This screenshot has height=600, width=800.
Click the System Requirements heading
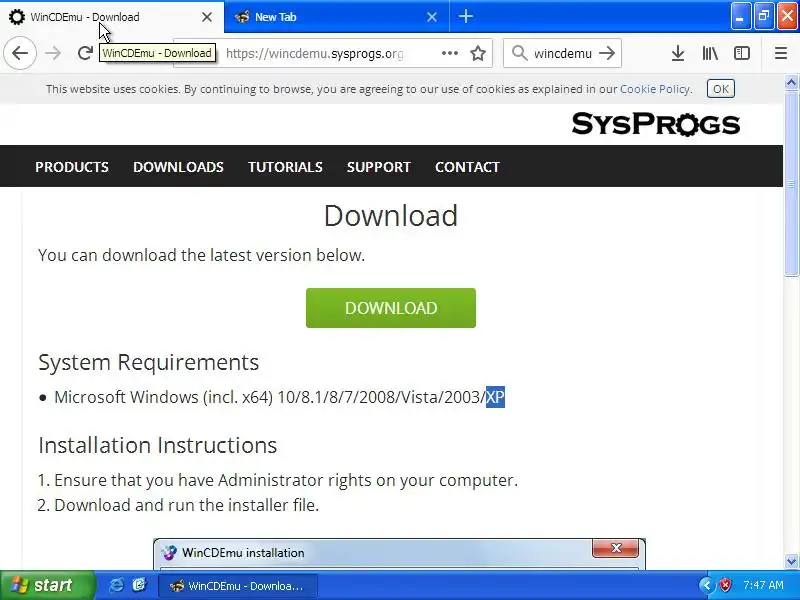148,362
